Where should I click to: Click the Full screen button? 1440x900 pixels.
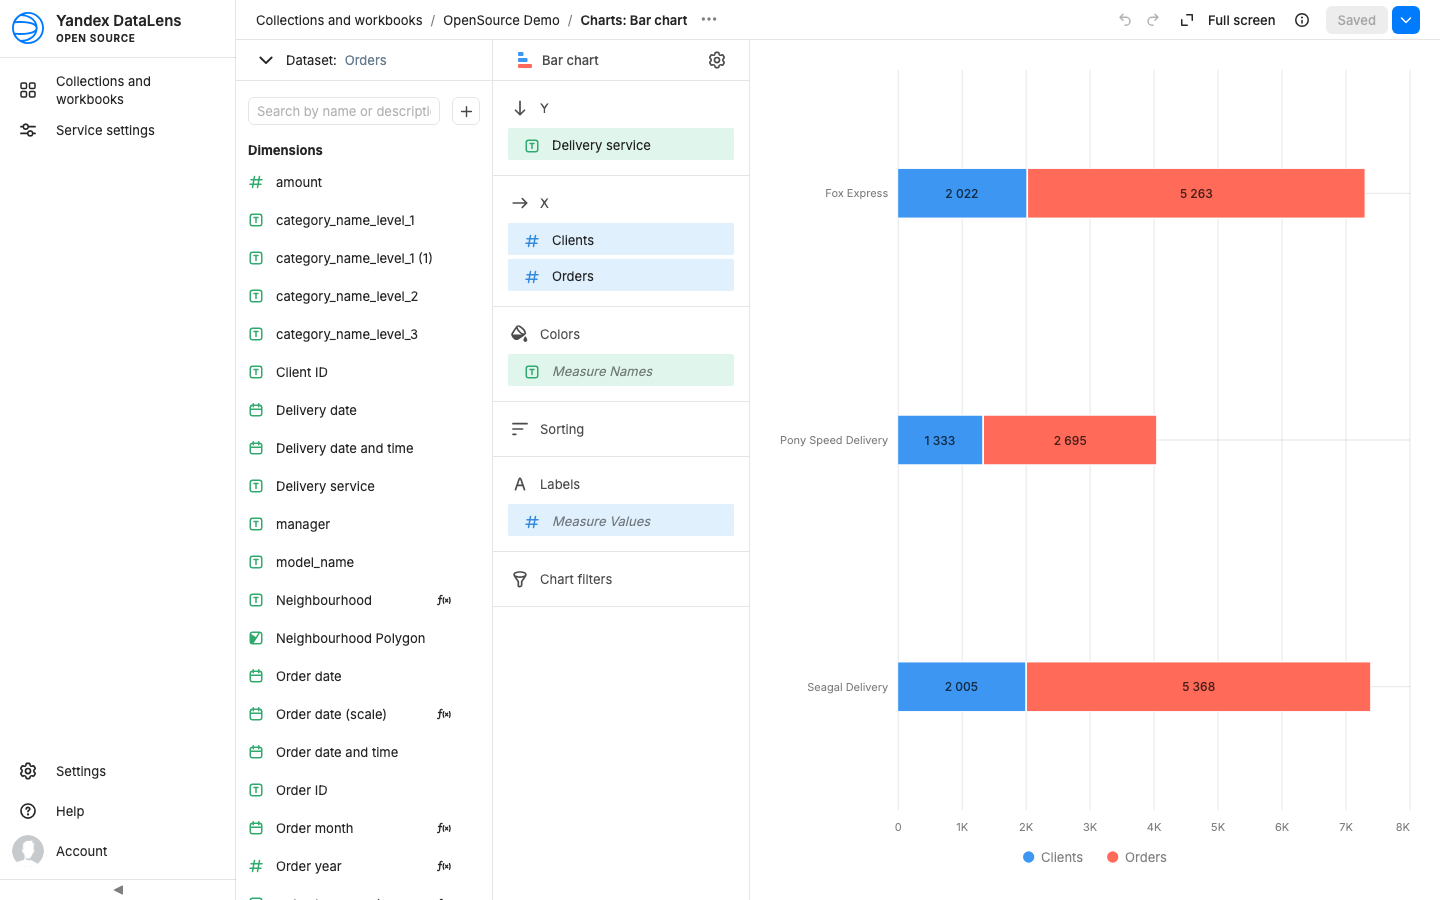pyautogui.click(x=1228, y=20)
